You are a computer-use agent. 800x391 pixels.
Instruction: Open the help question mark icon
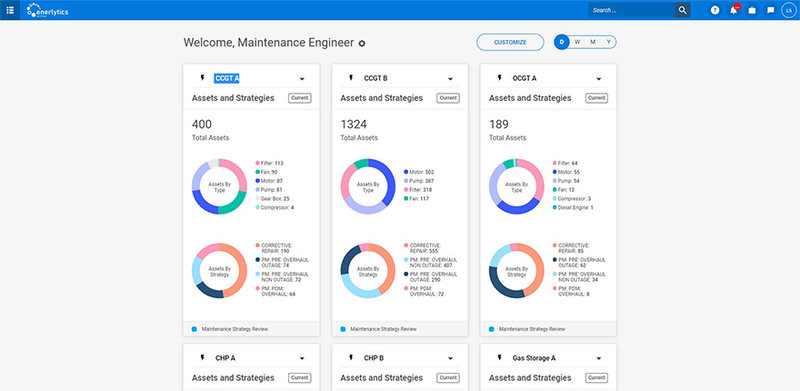click(715, 10)
